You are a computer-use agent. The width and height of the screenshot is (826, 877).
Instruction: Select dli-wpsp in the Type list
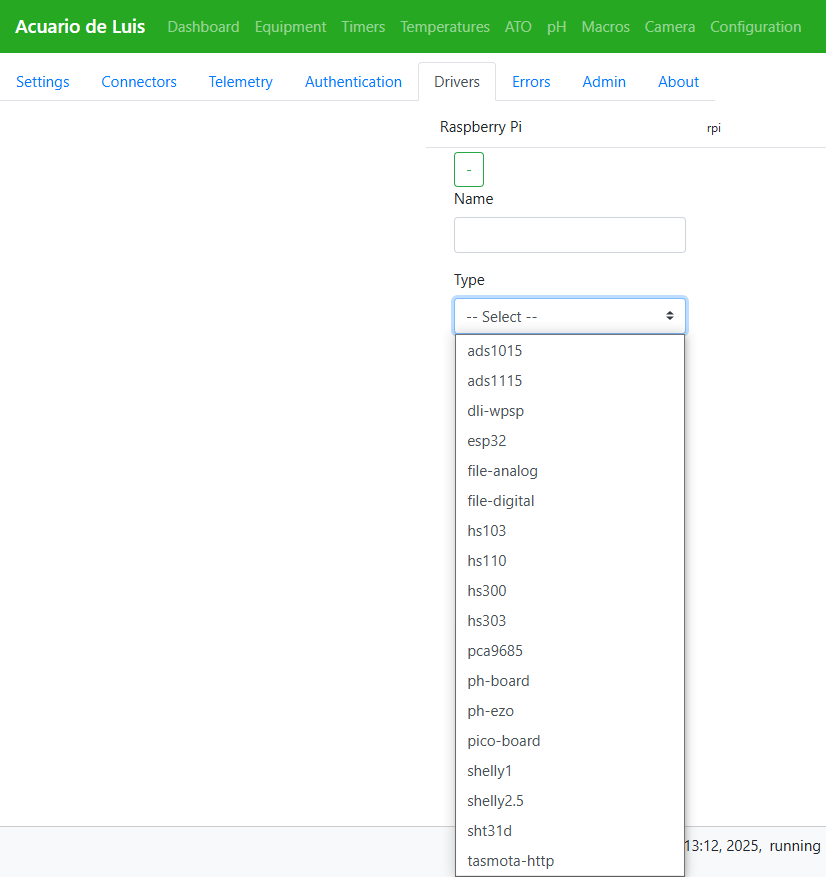[569, 411]
